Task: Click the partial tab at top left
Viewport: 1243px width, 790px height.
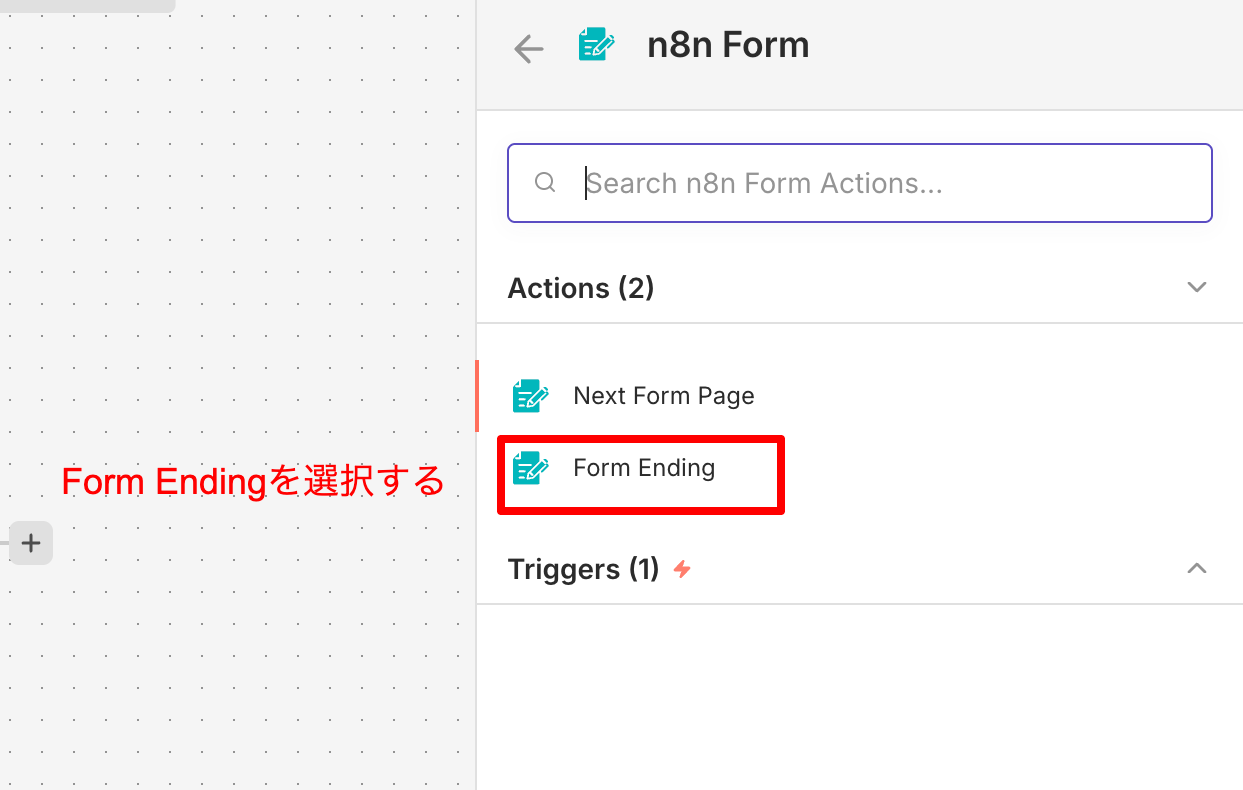Action: (x=85, y=4)
